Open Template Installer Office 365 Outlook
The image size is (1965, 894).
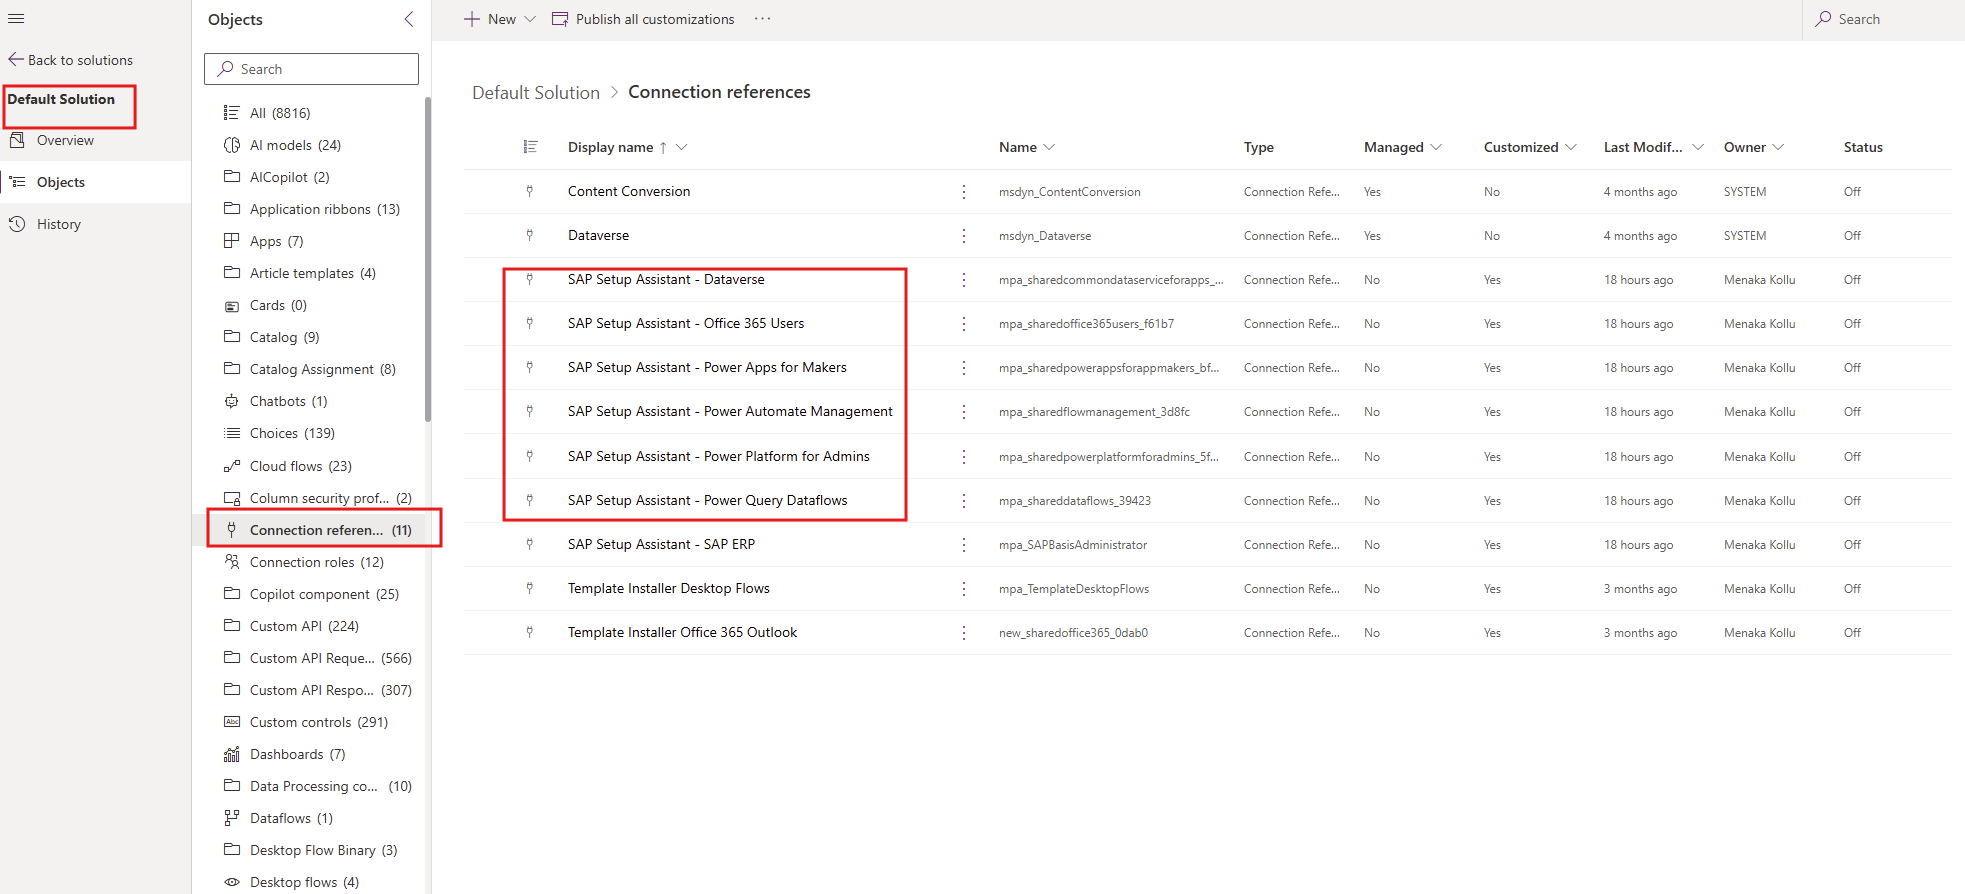pyautogui.click(x=682, y=632)
